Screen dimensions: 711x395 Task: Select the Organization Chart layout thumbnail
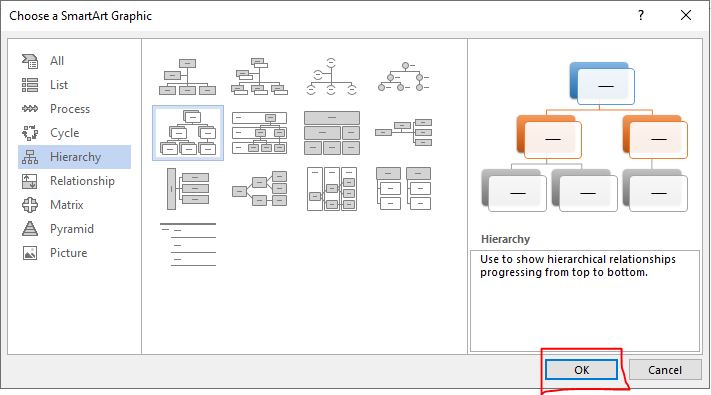coord(187,77)
